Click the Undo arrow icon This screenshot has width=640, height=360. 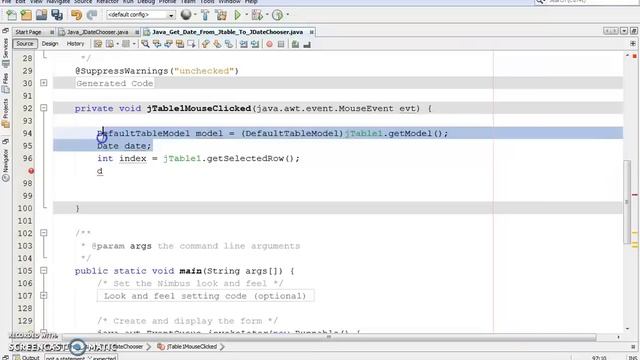coord(76,15)
